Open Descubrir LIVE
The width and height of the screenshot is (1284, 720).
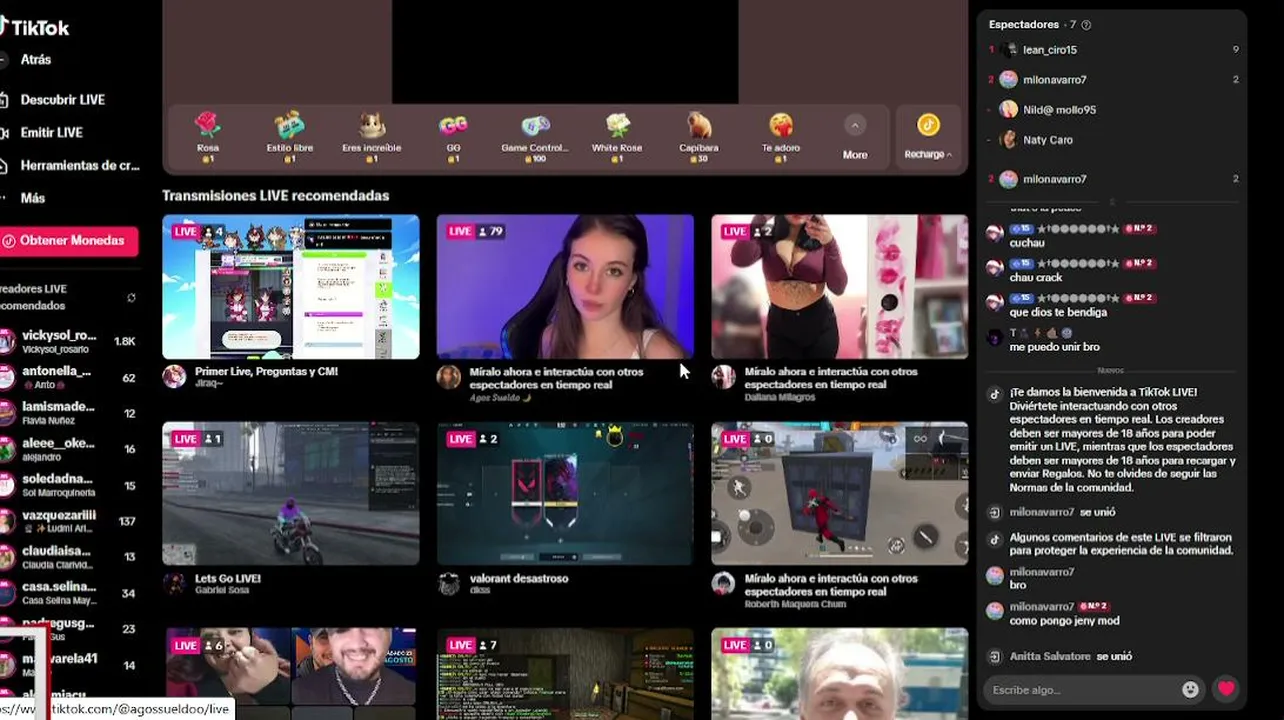pos(54,100)
